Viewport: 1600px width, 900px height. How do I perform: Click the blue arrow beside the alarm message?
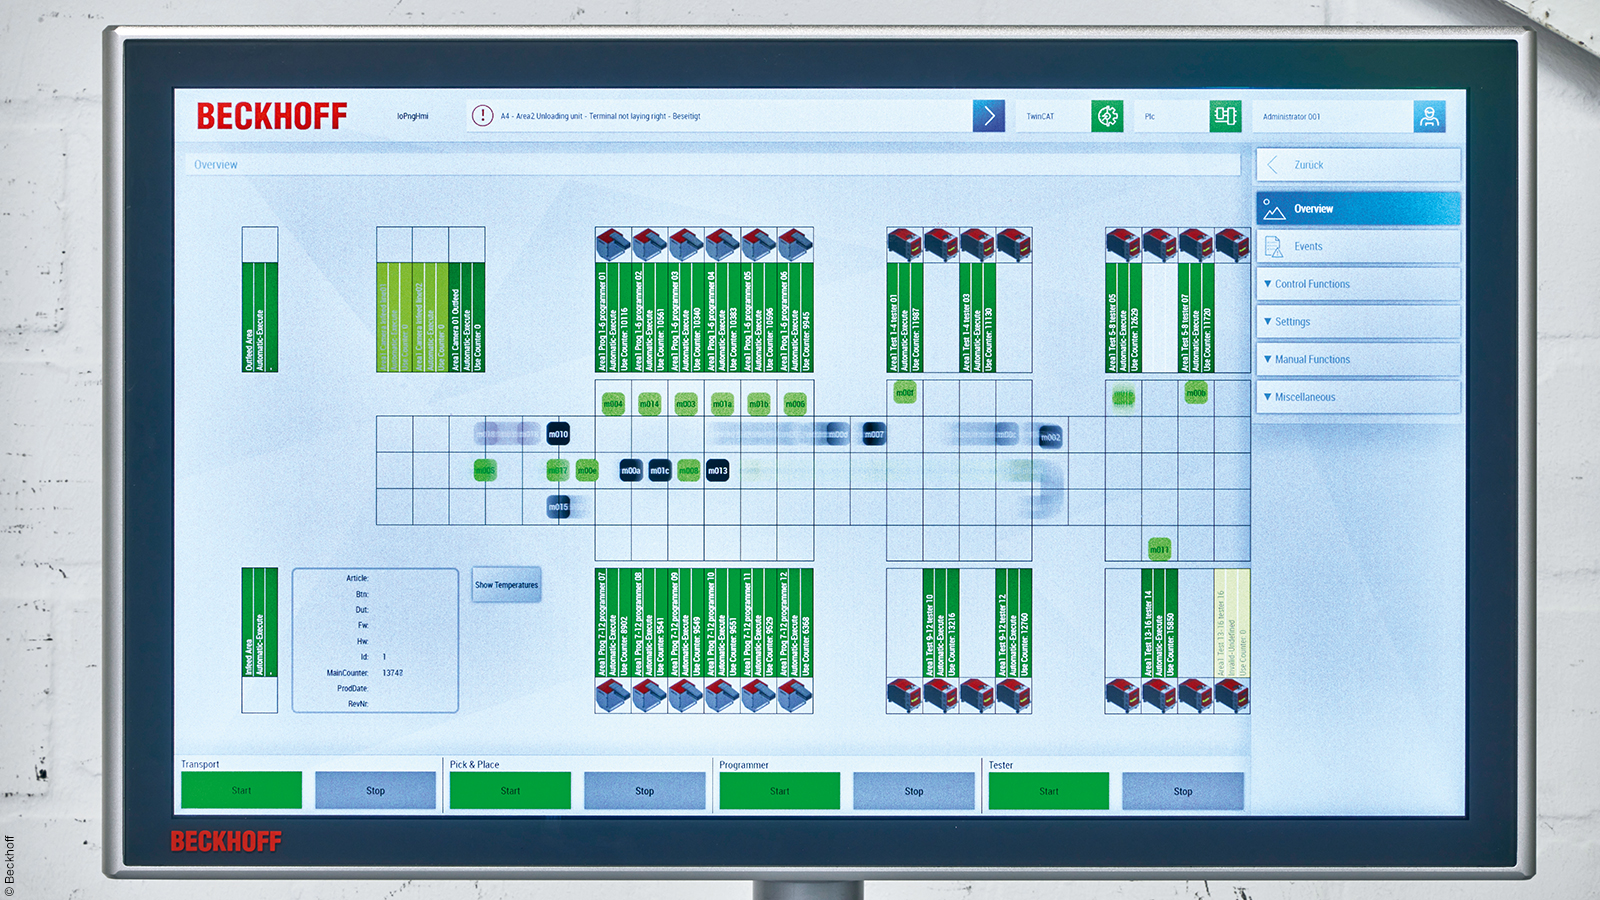pos(988,116)
